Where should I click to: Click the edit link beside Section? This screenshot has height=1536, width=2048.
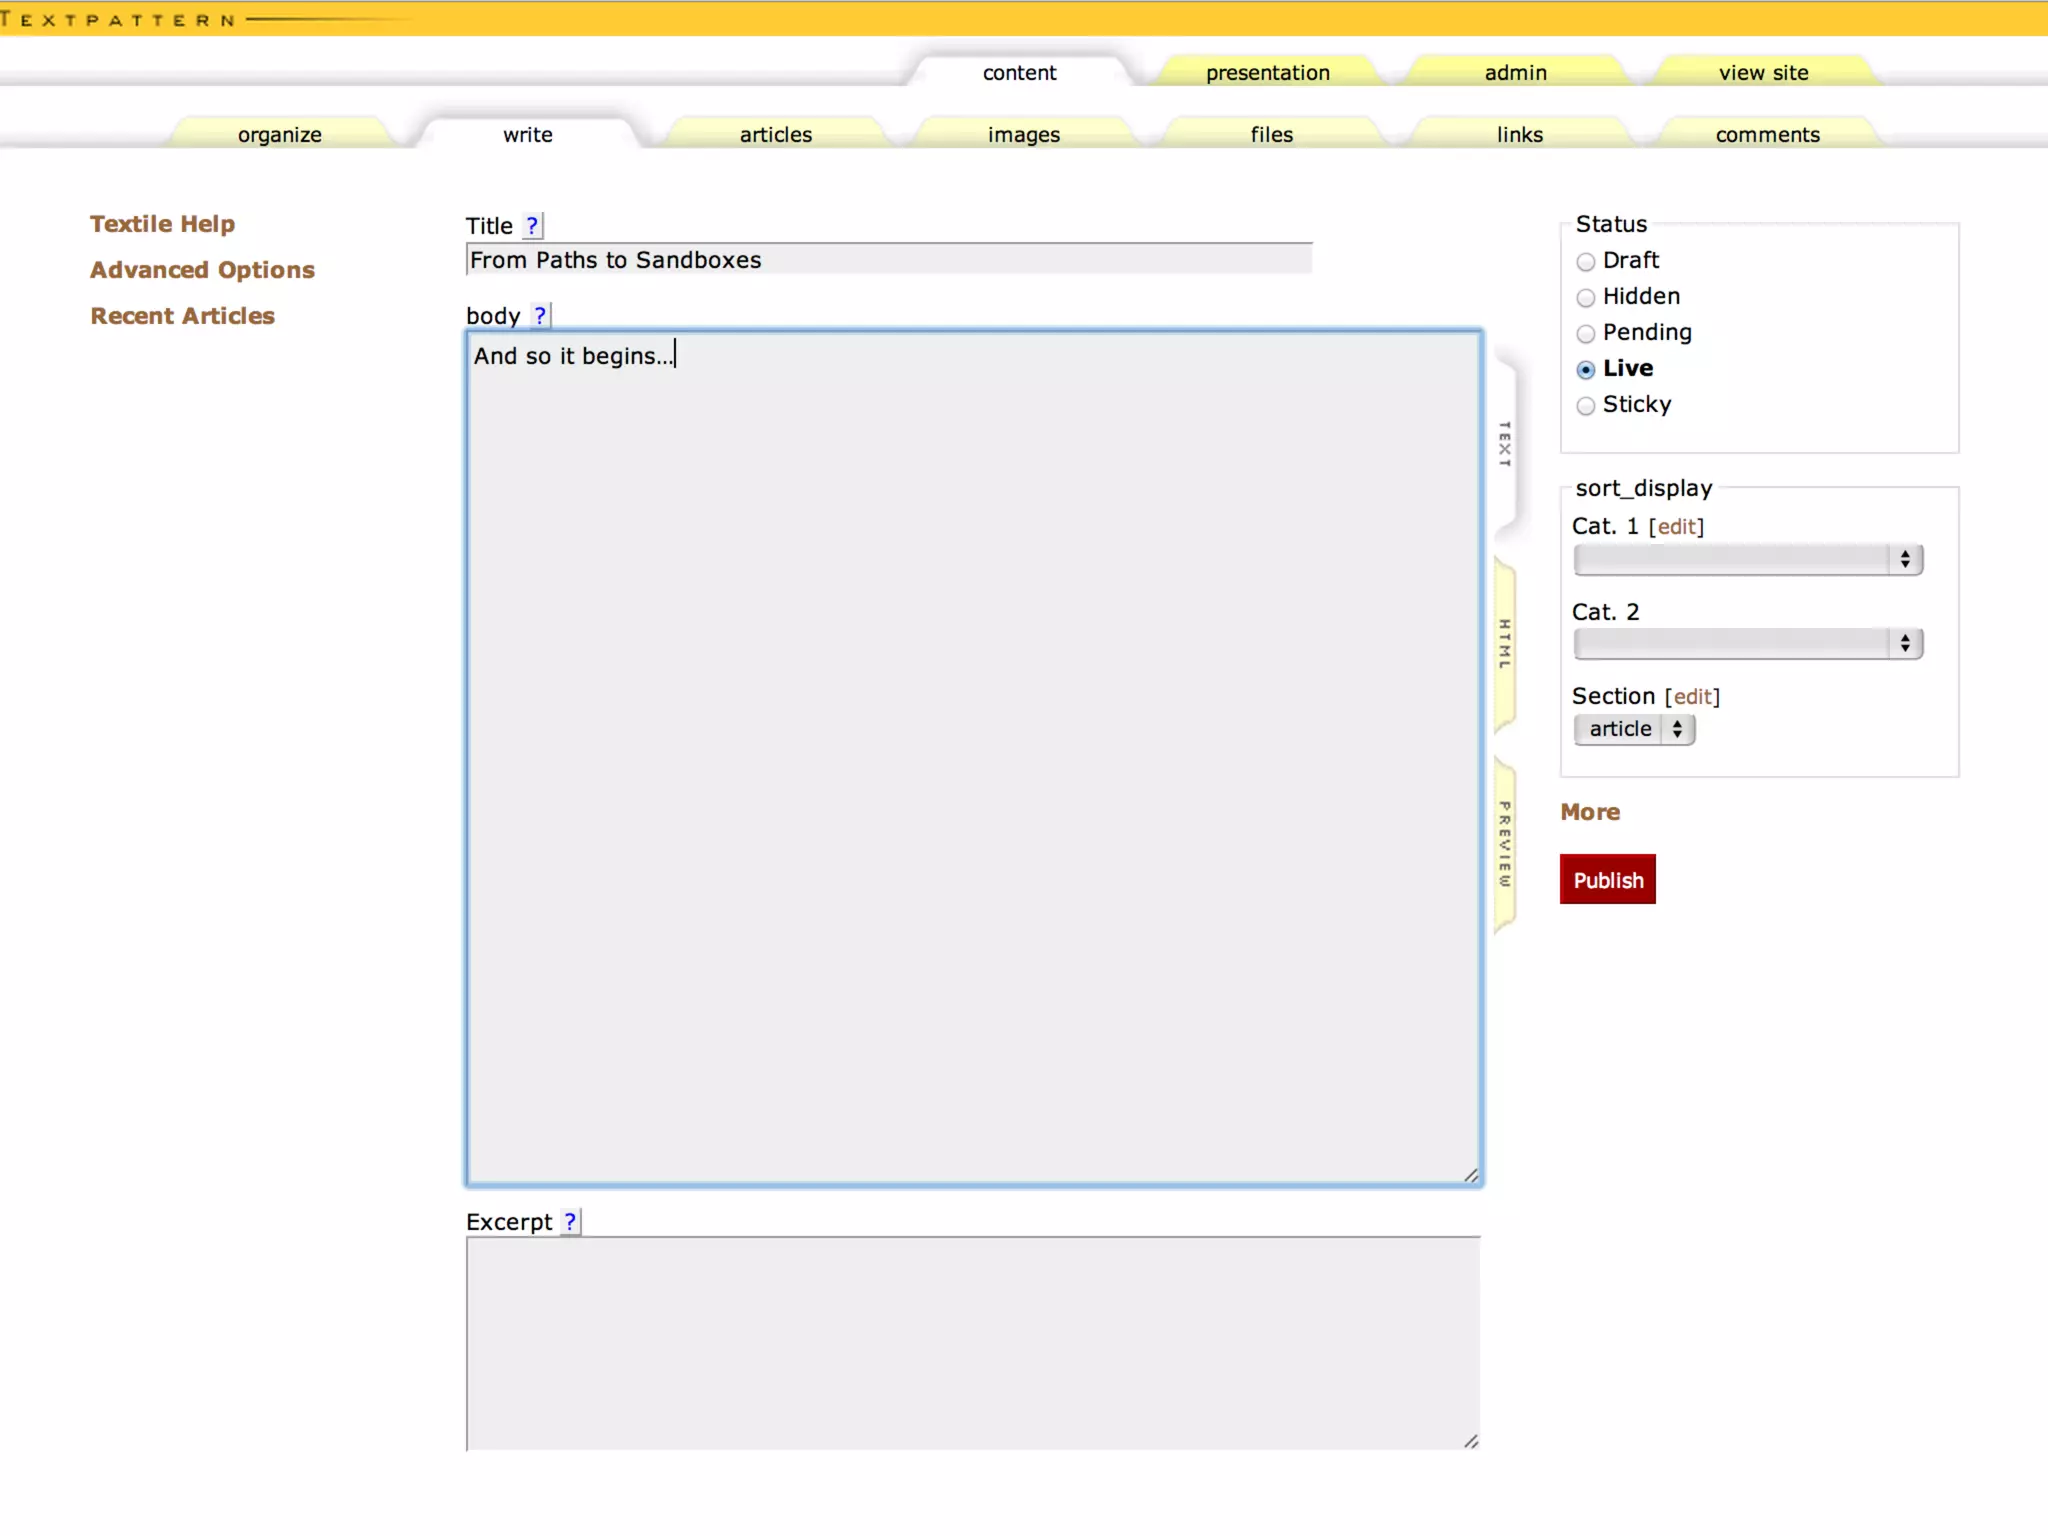(1692, 697)
